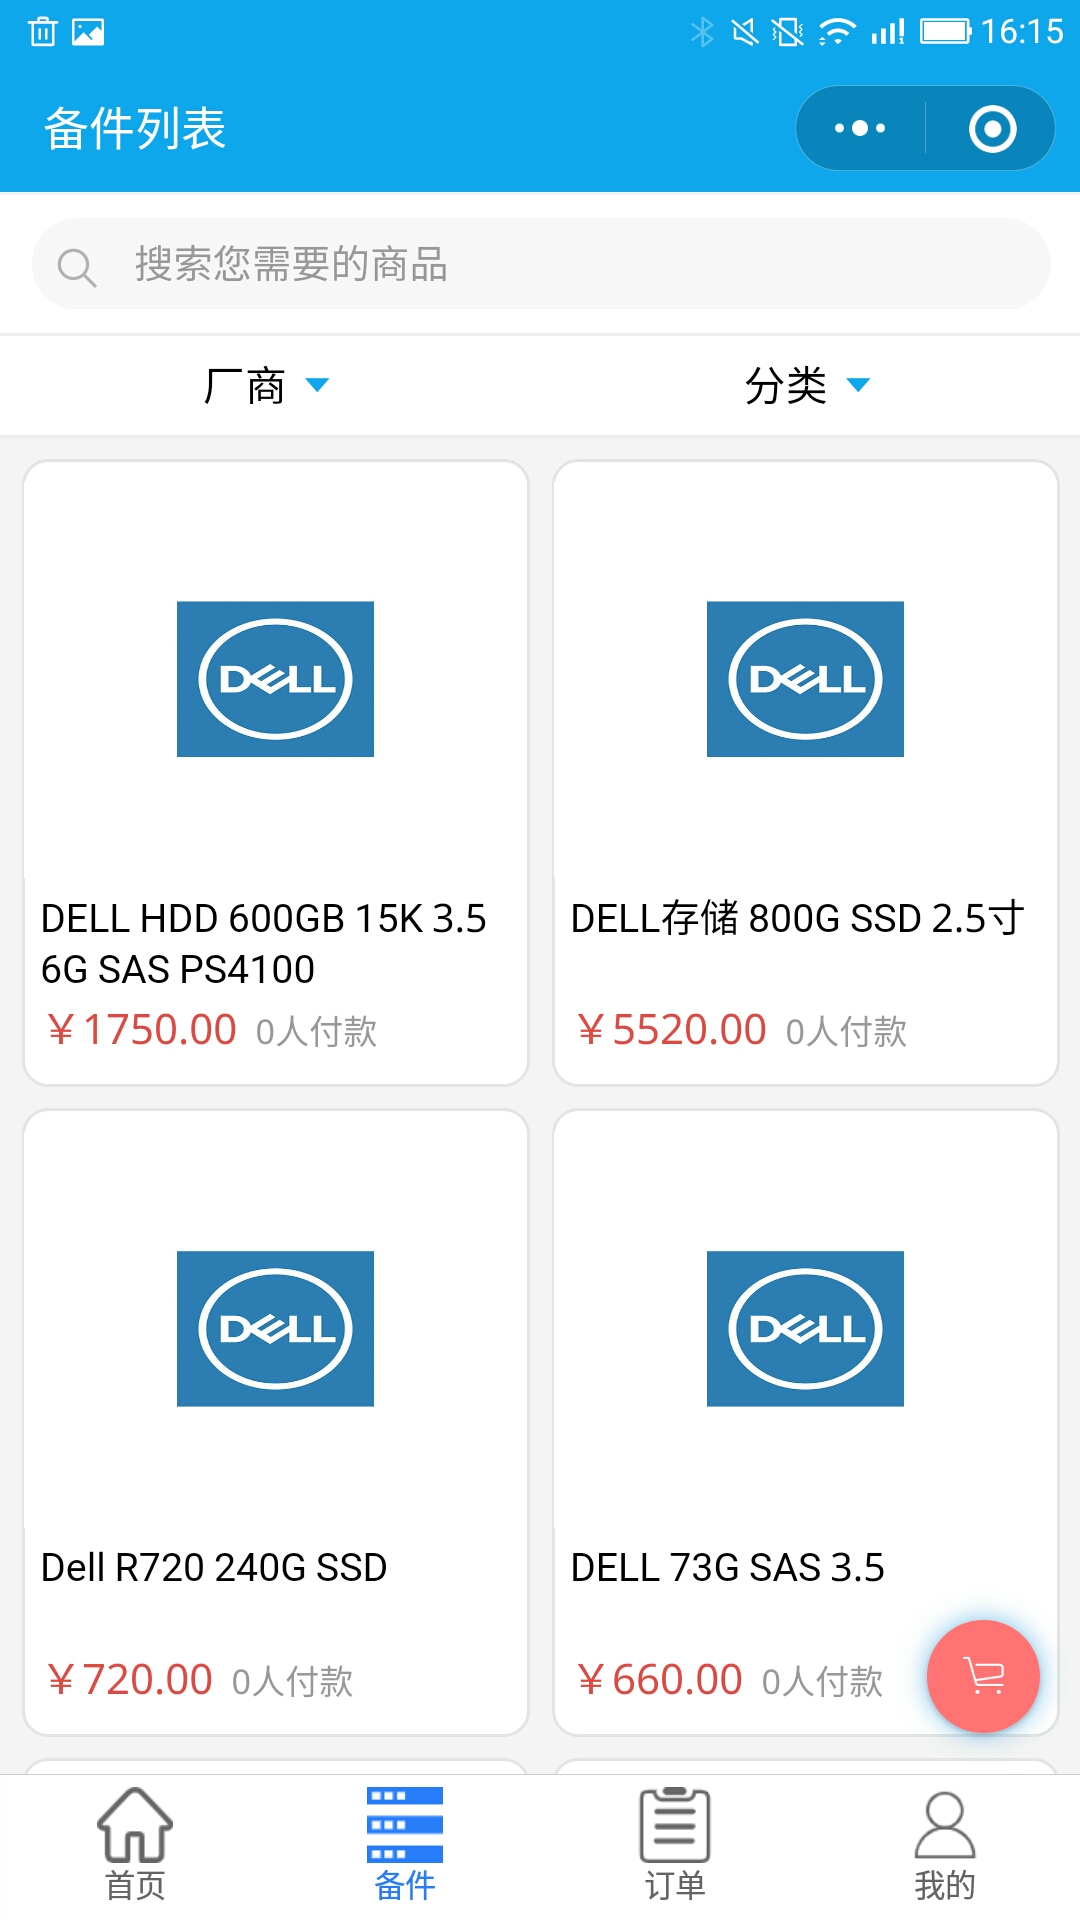Expand the 厂商 manufacturer filter dropdown
This screenshot has height=1920, width=1080.
tap(267, 386)
